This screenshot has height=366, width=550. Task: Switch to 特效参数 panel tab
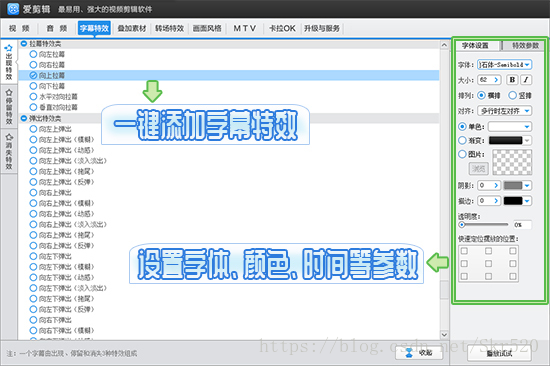point(525,45)
